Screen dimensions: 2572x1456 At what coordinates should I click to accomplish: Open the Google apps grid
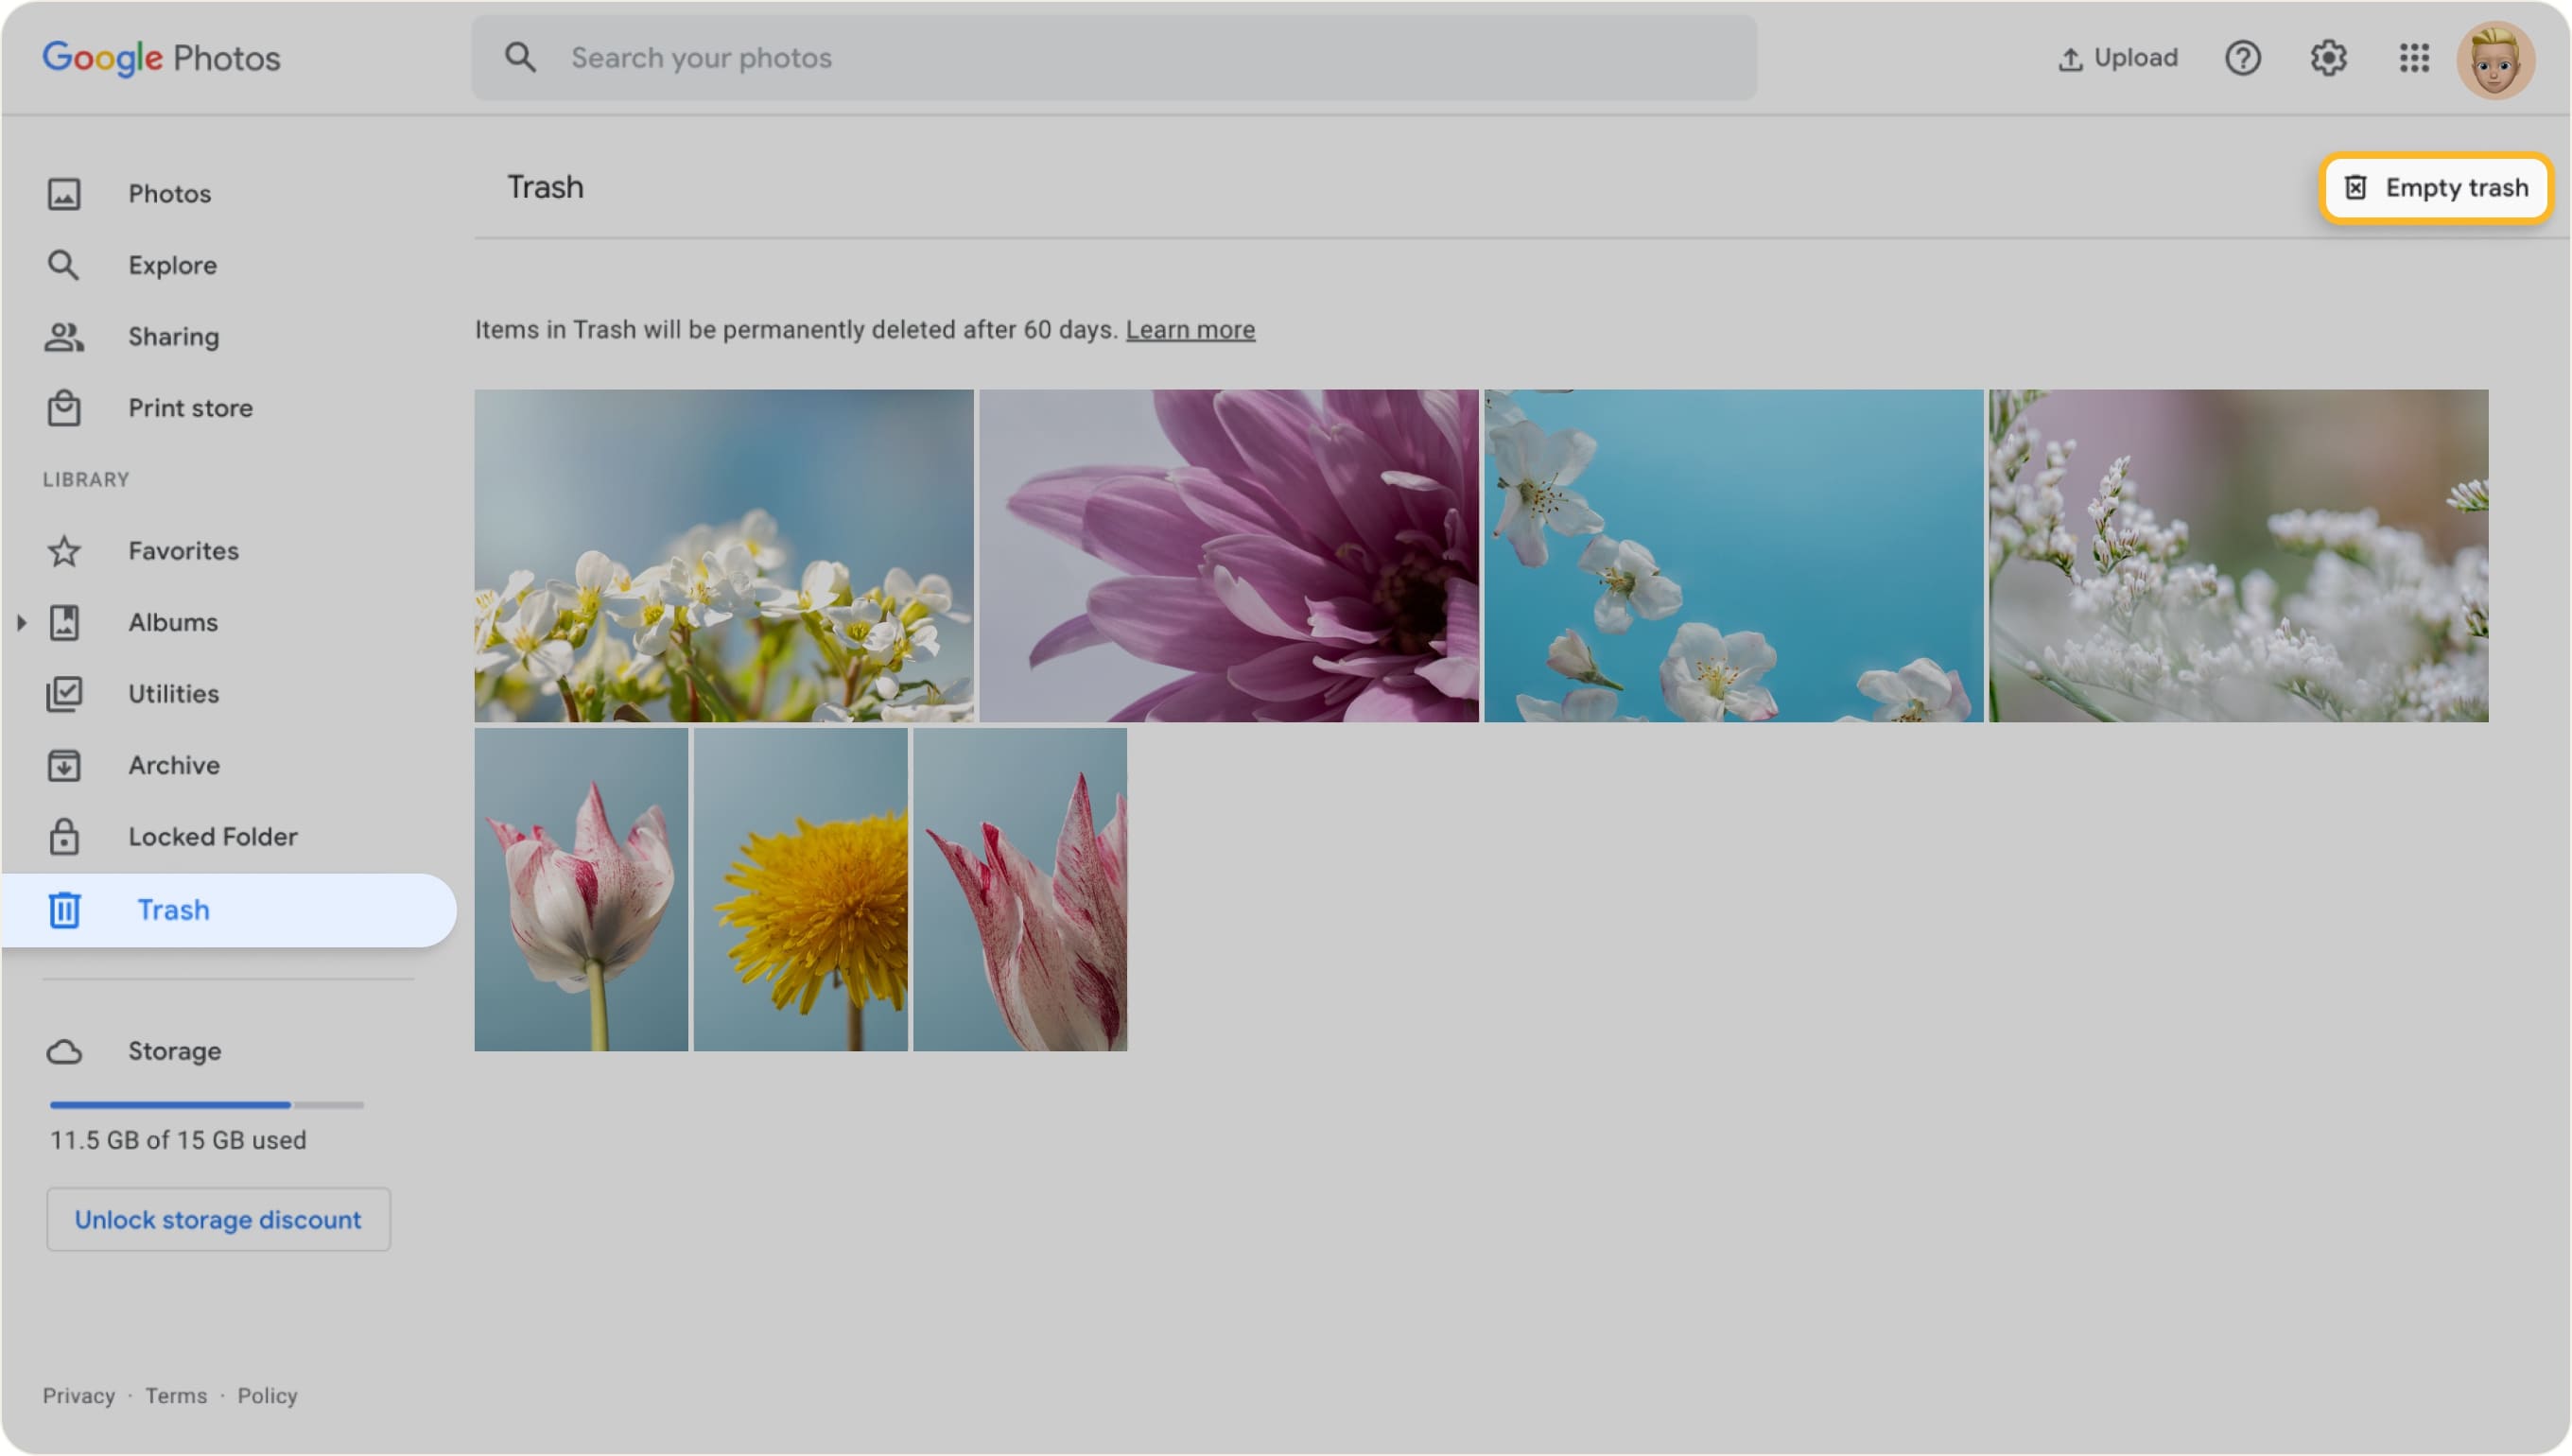click(x=2413, y=58)
